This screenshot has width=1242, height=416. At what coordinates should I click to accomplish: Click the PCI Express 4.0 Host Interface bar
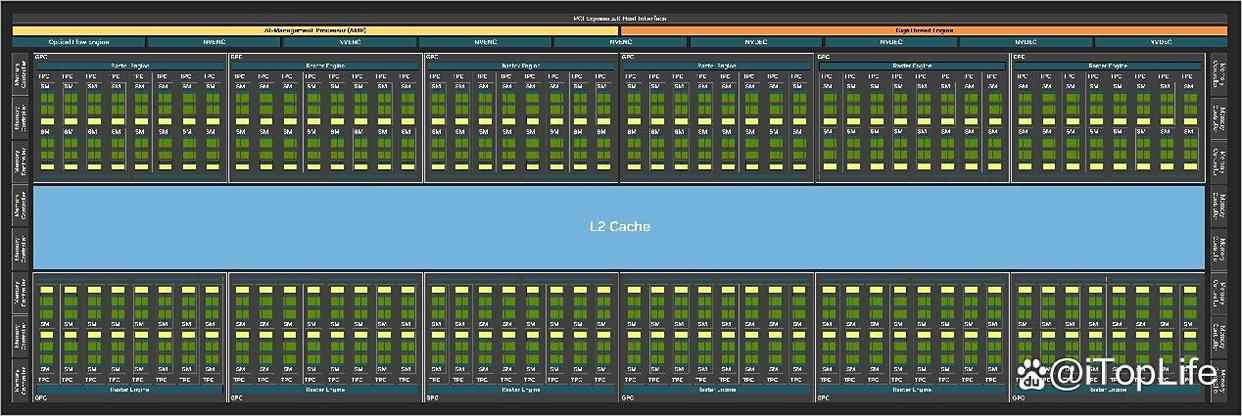(x=621, y=18)
